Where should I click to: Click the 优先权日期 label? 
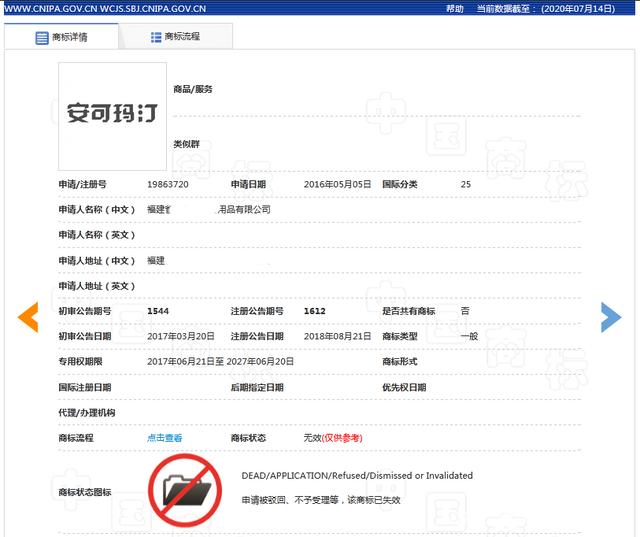(x=404, y=387)
